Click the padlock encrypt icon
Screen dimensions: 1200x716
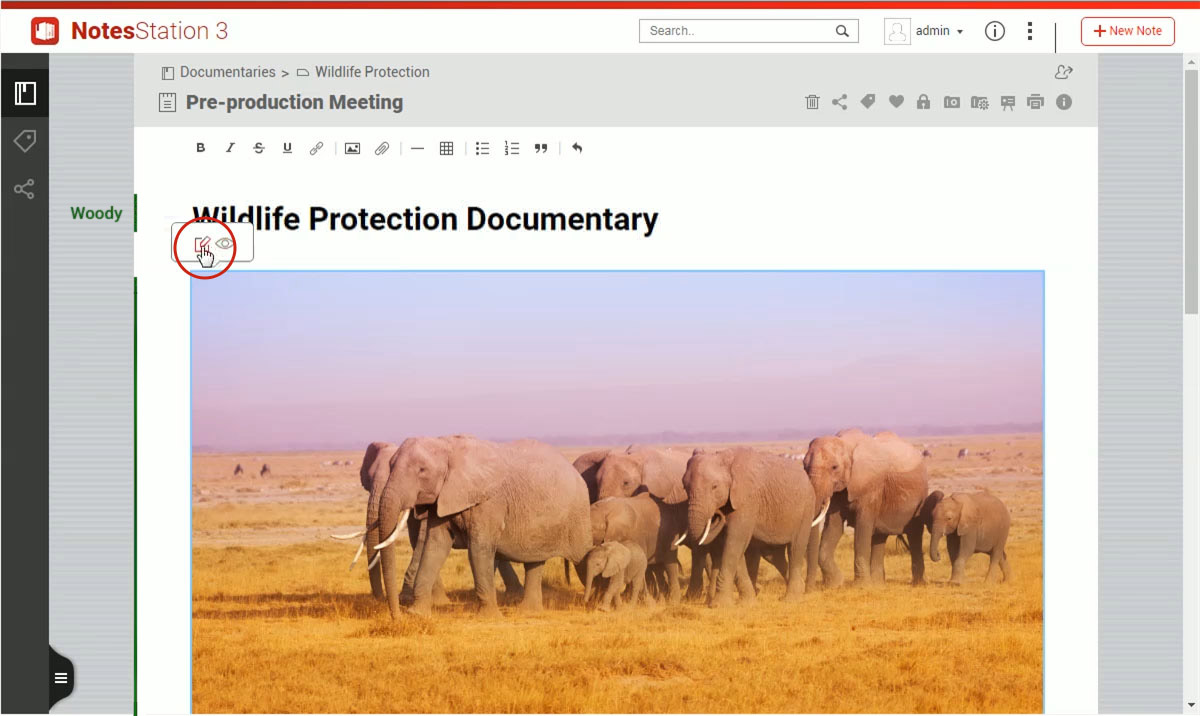pos(923,102)
